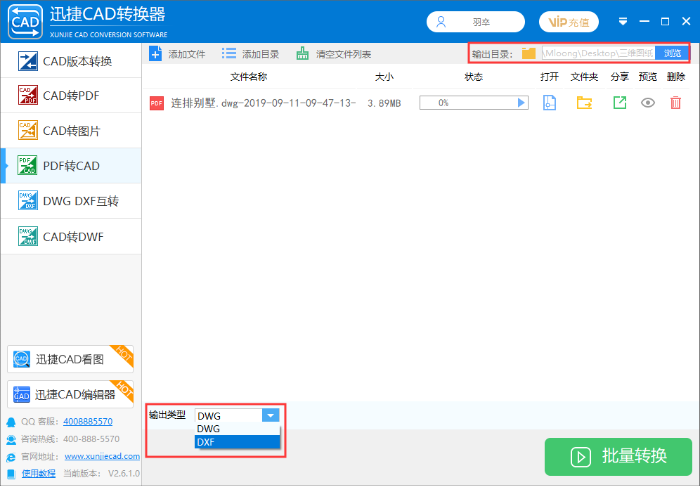Click the output directory folder icon
This screenshot has height=486, width=700.
coord(529,54)
